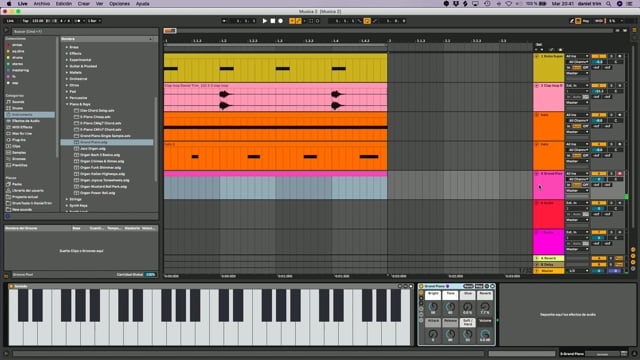The image size is (640, 360).
Task: Open the MIDI Effects category
Action: 22,127
